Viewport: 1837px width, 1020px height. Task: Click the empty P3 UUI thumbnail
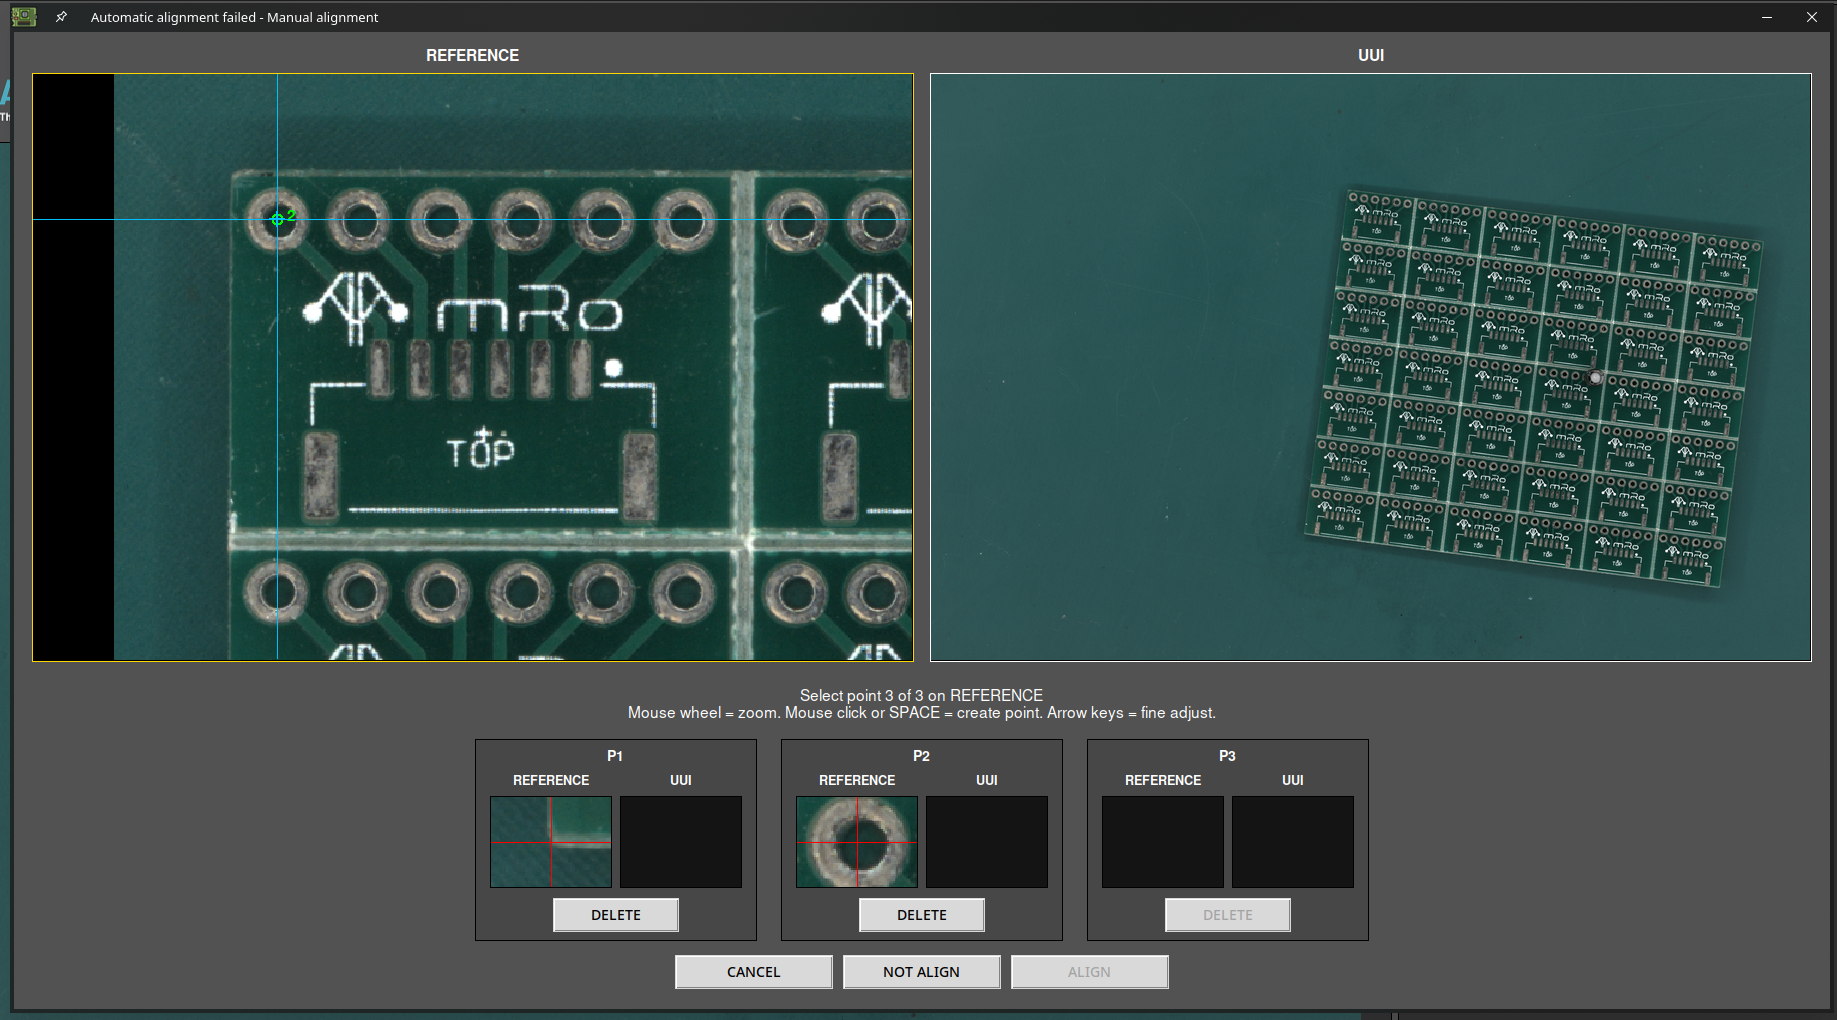click(x=1293, y=842)
